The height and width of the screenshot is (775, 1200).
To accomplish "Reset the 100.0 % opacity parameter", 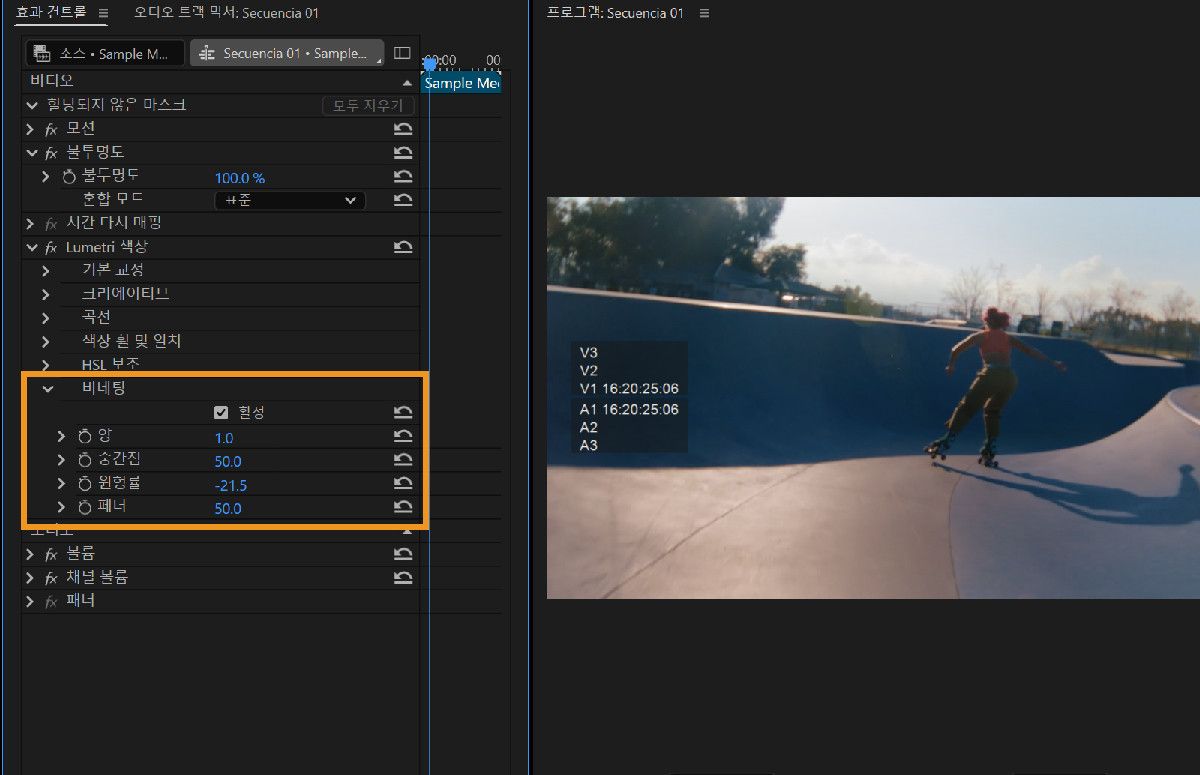I will [x=403, y=176].
